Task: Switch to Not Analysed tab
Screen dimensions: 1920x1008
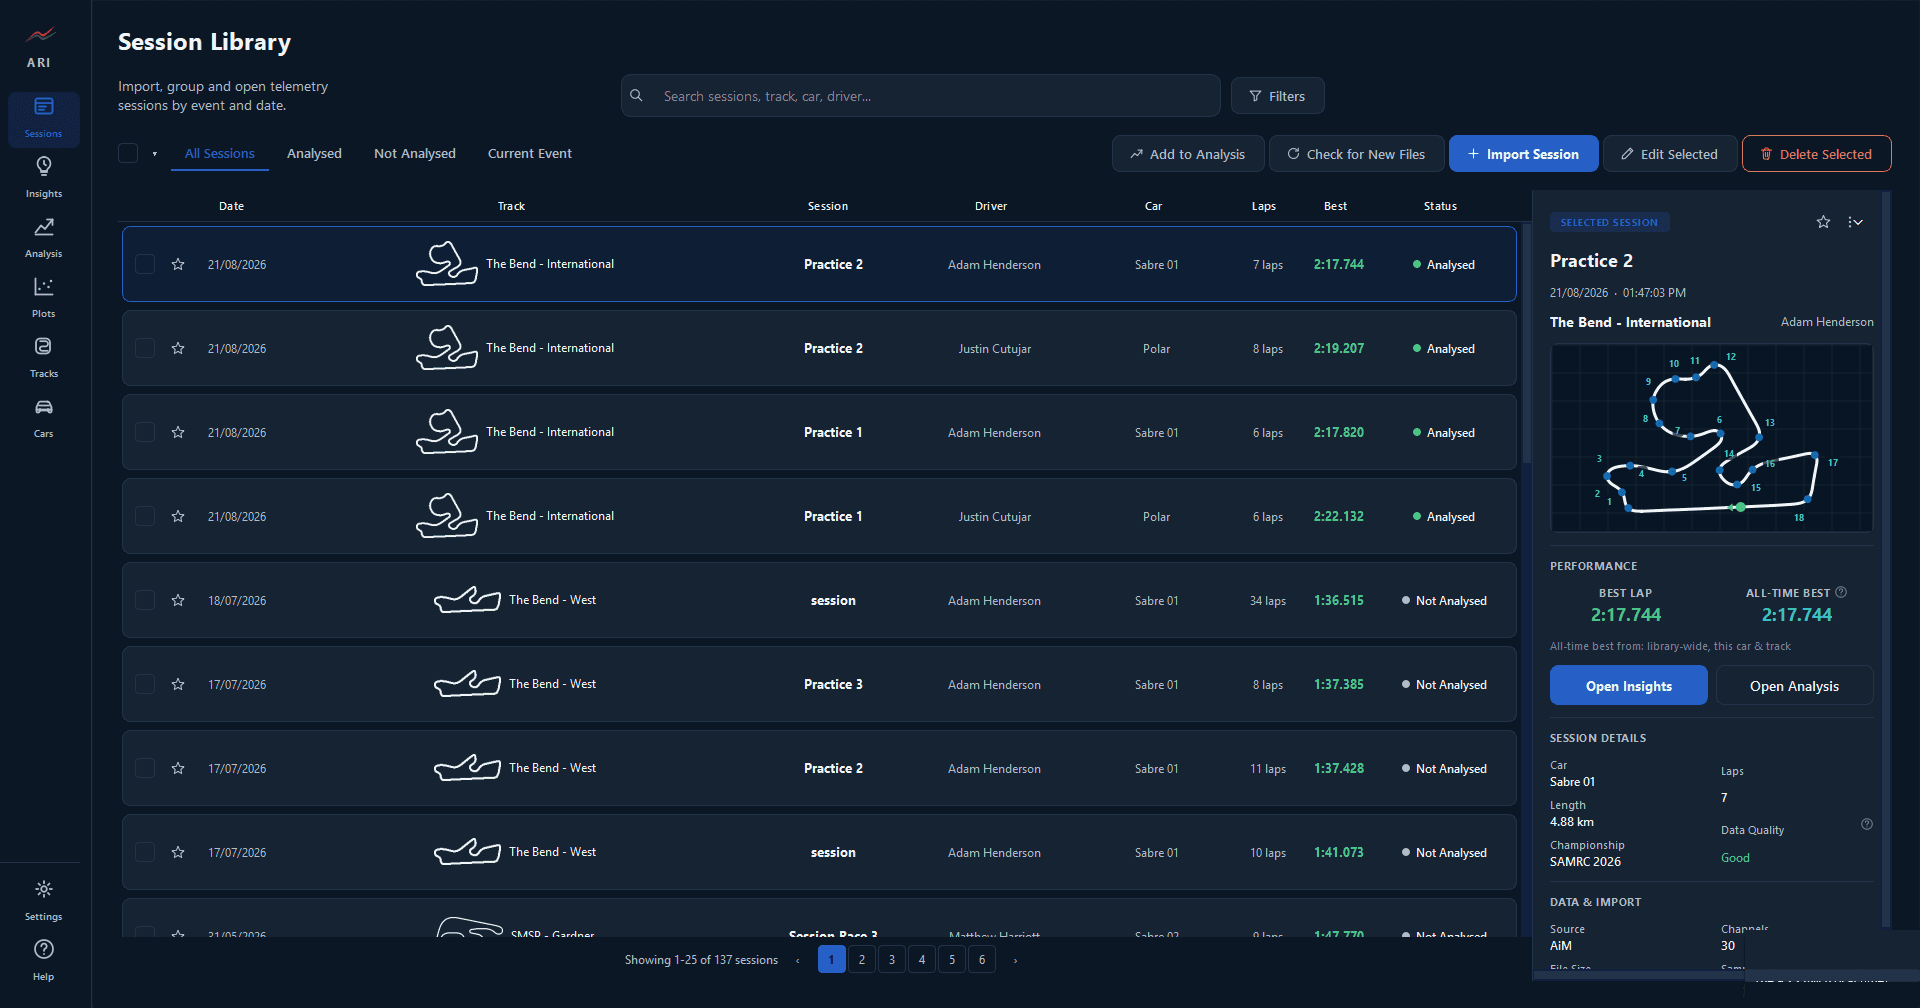Action: coord(415,153)
